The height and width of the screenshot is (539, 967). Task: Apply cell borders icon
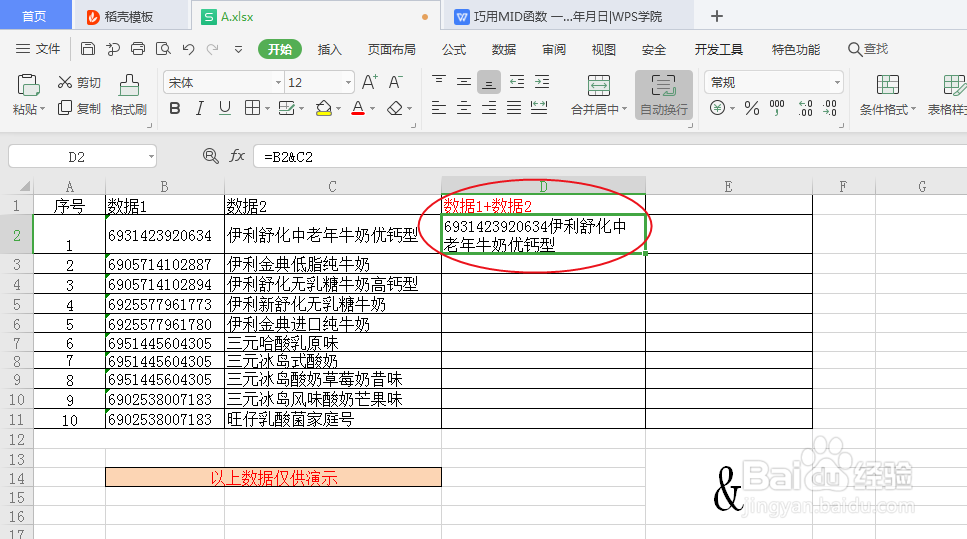(252, 109)
